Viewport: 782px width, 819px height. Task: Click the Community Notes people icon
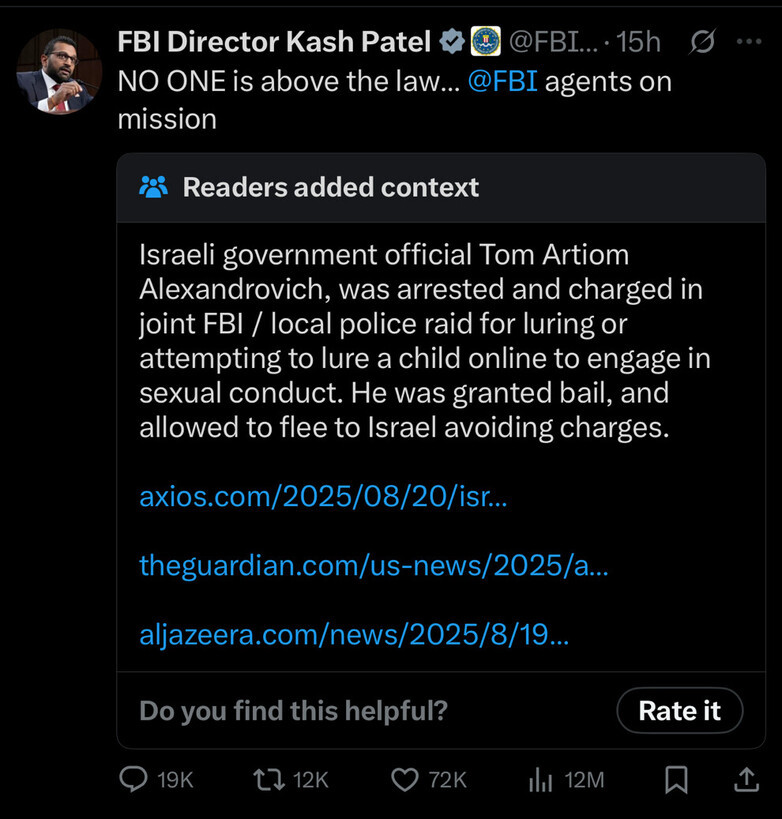pos(154,187)
